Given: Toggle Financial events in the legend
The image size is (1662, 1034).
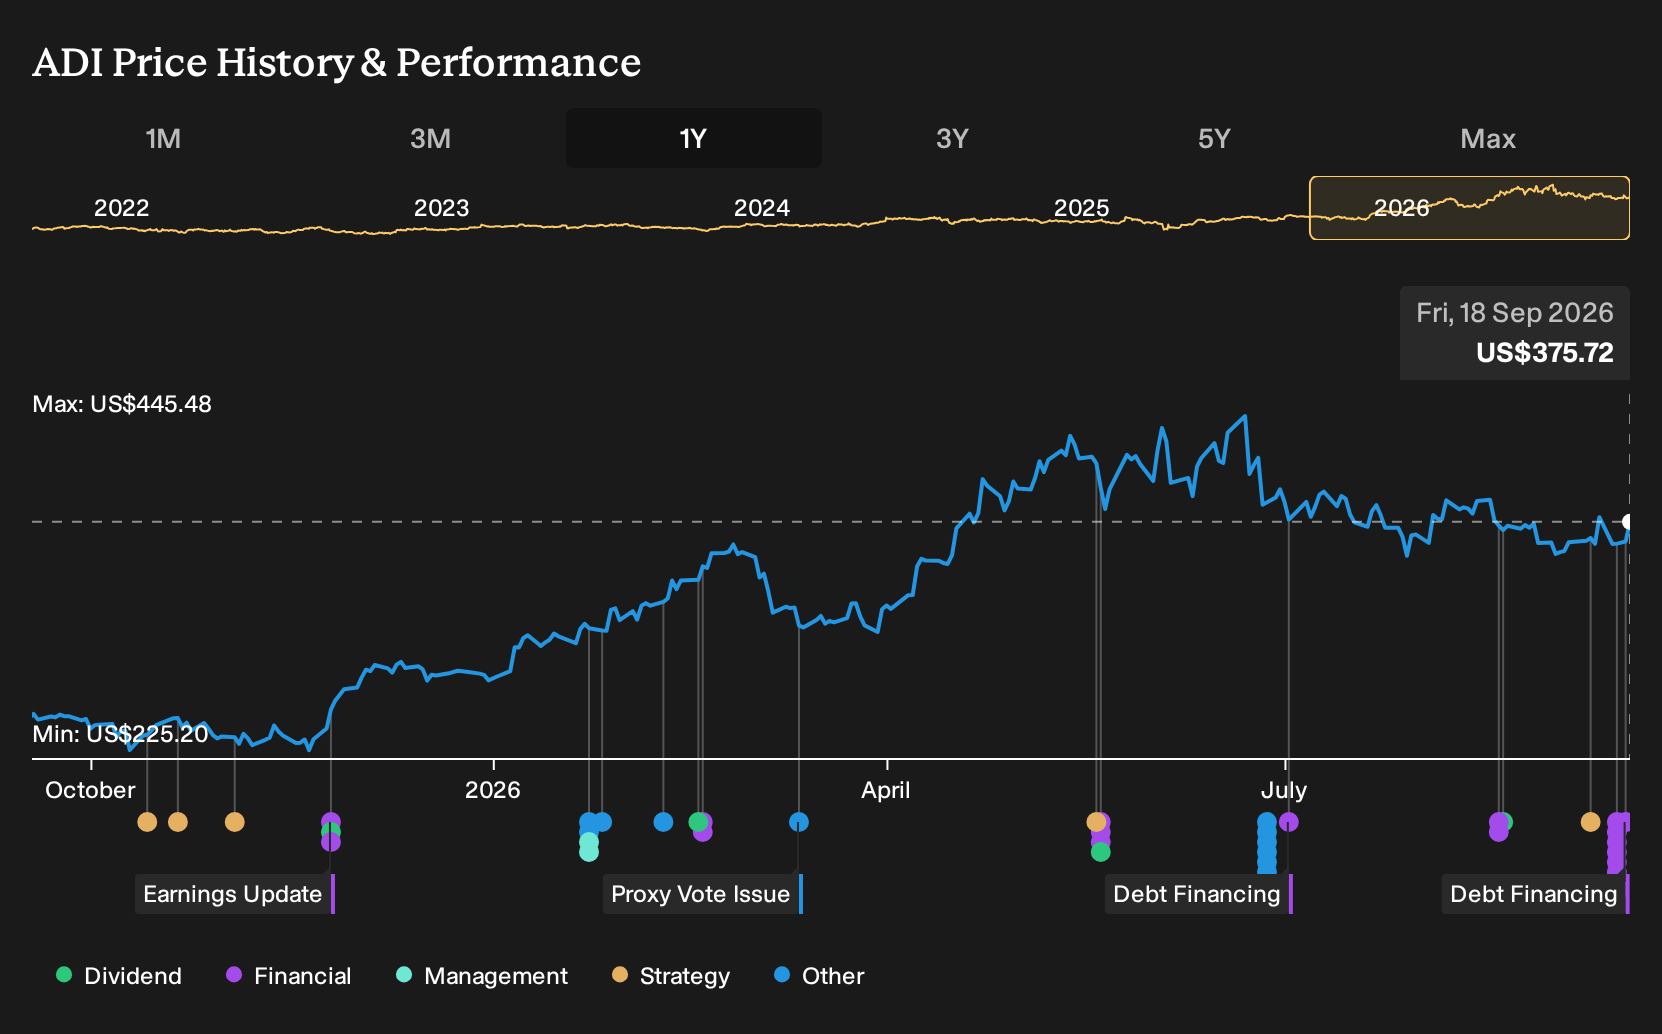Looking at the screenshot, I should [x=289, y=976].
